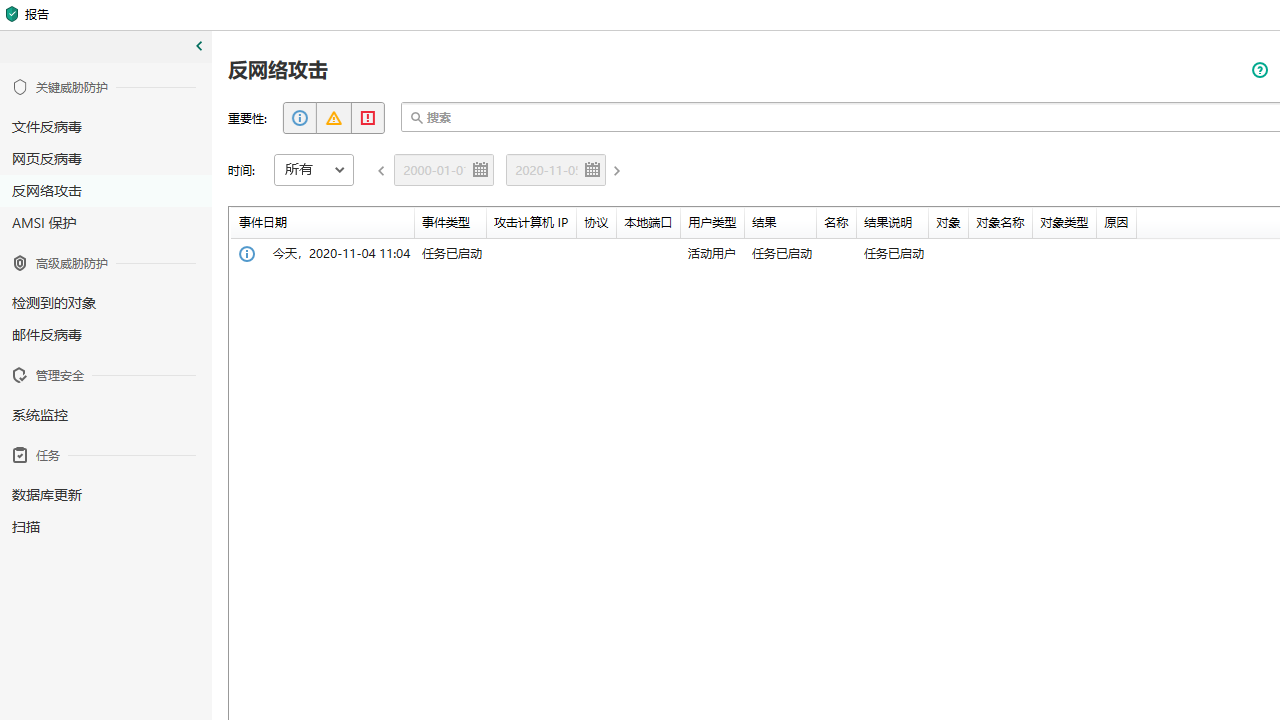Viewport: 1280px width, 720px height.
Task: Collapse the sidebar with the left chevron
Action: [198, 45]
